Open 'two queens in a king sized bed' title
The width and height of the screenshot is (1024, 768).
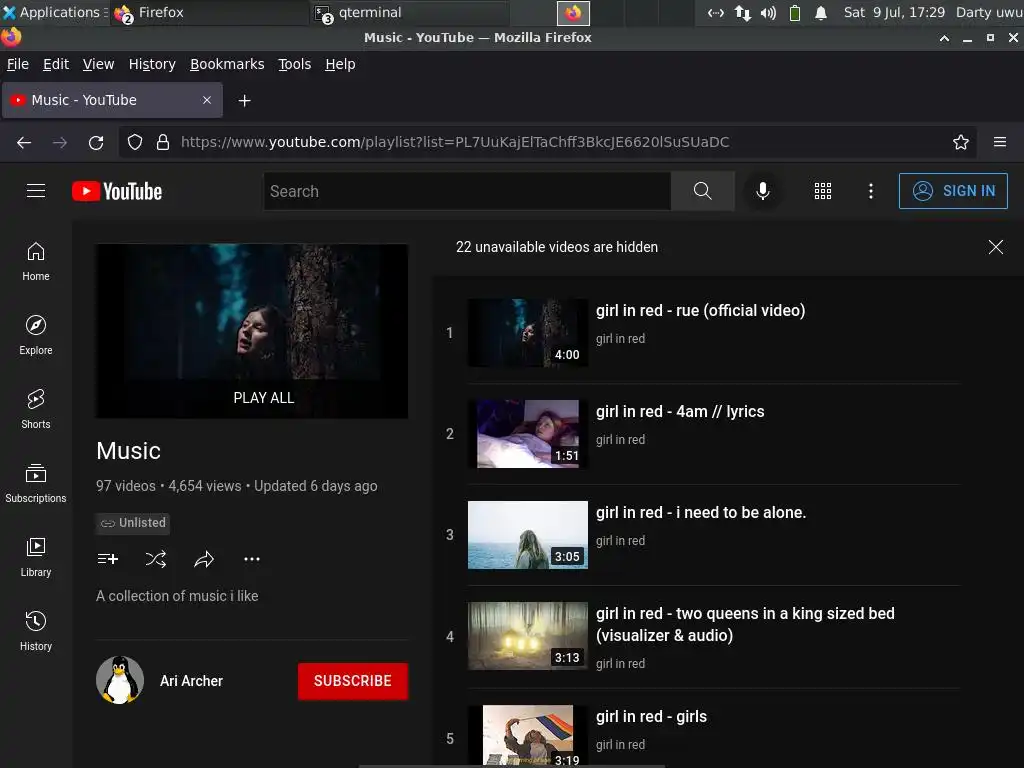click(x=745, y=624)
